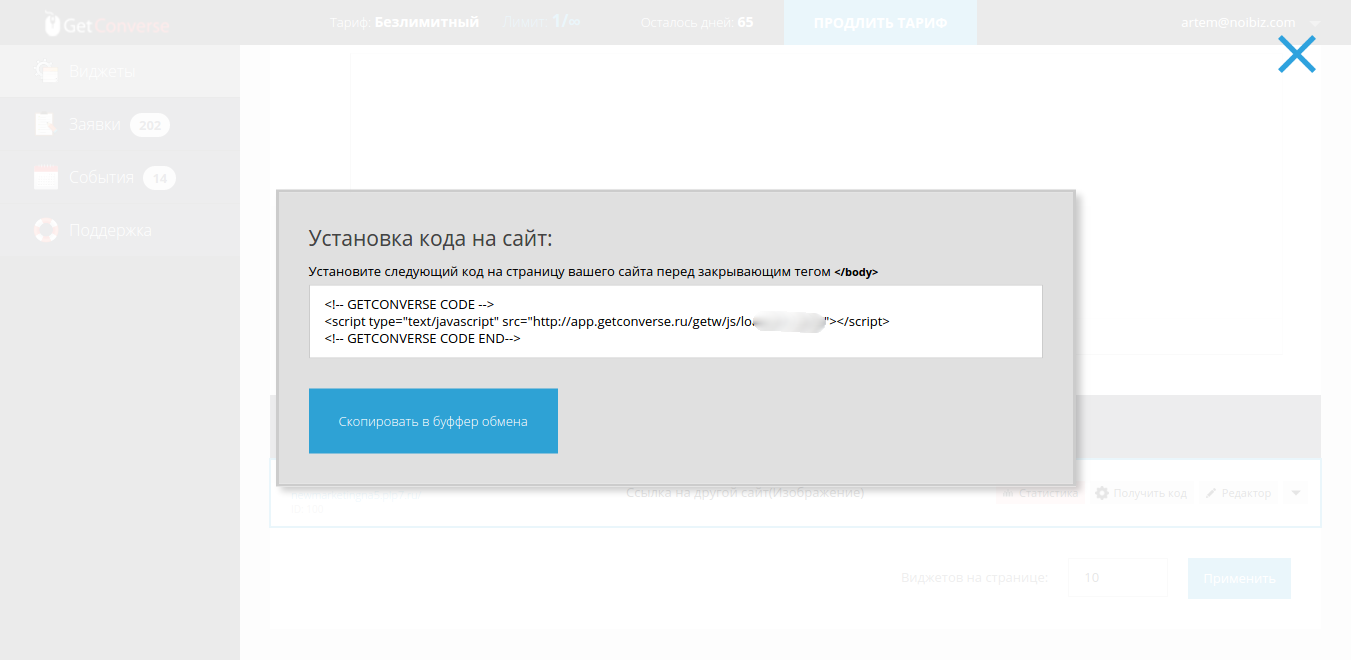Click the 14 badge next to События
The image size is (1351, 660).
(160, 178)
